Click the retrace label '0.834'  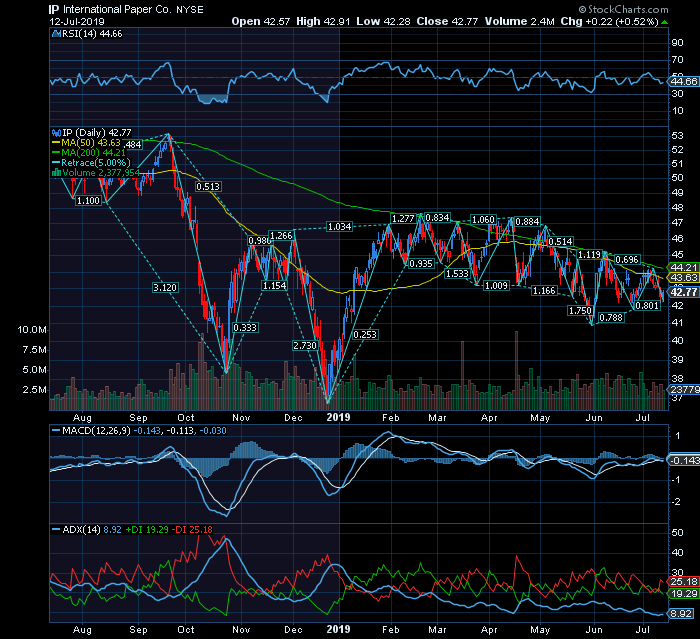[x=437, y=218]
